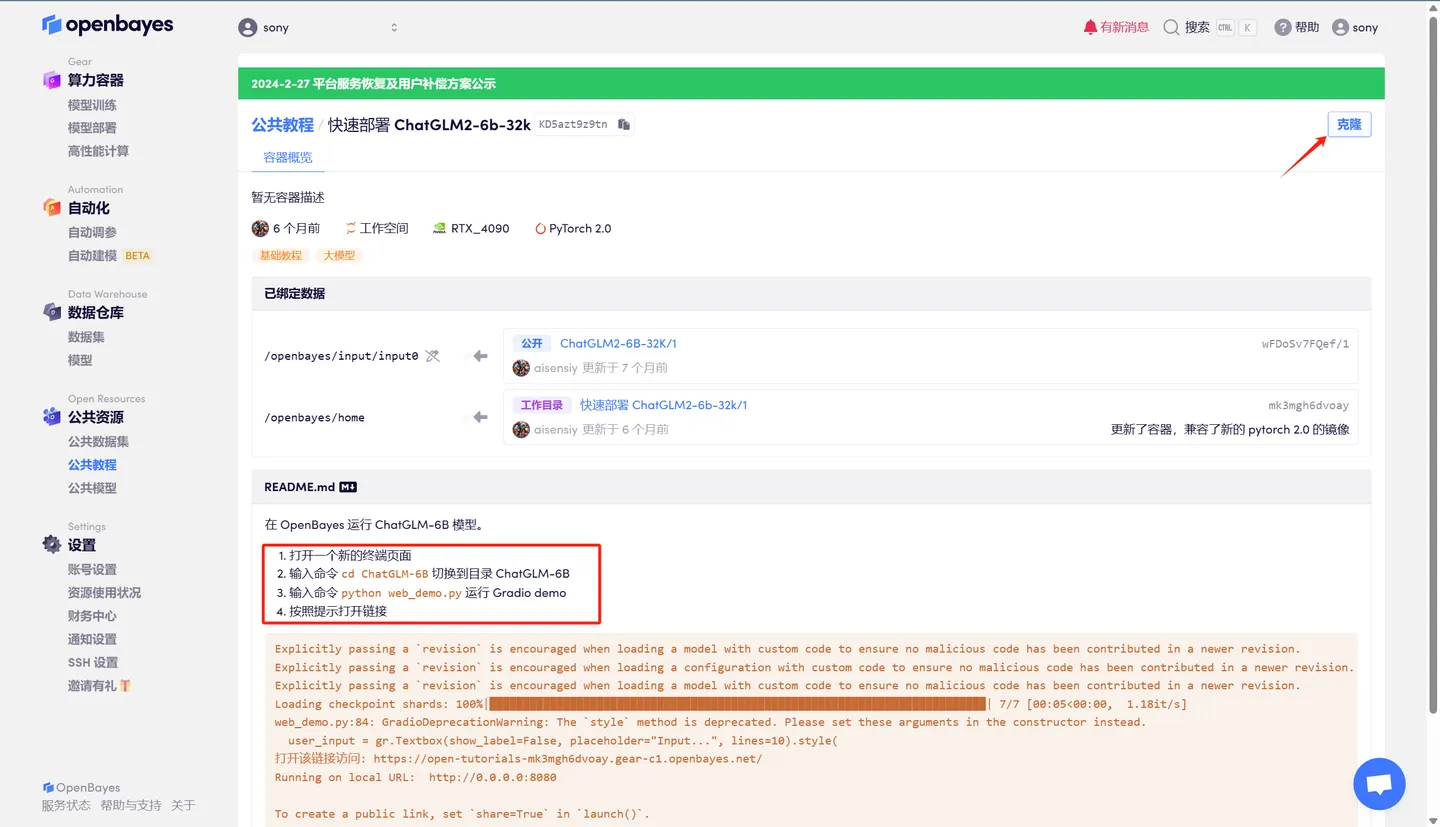Image resolution: width=1440 pixels, height=827 pixels.
Task: Click arrow icon beside /openbayes/input/input0
Action: pyautogui.click(x=480, y=355)
